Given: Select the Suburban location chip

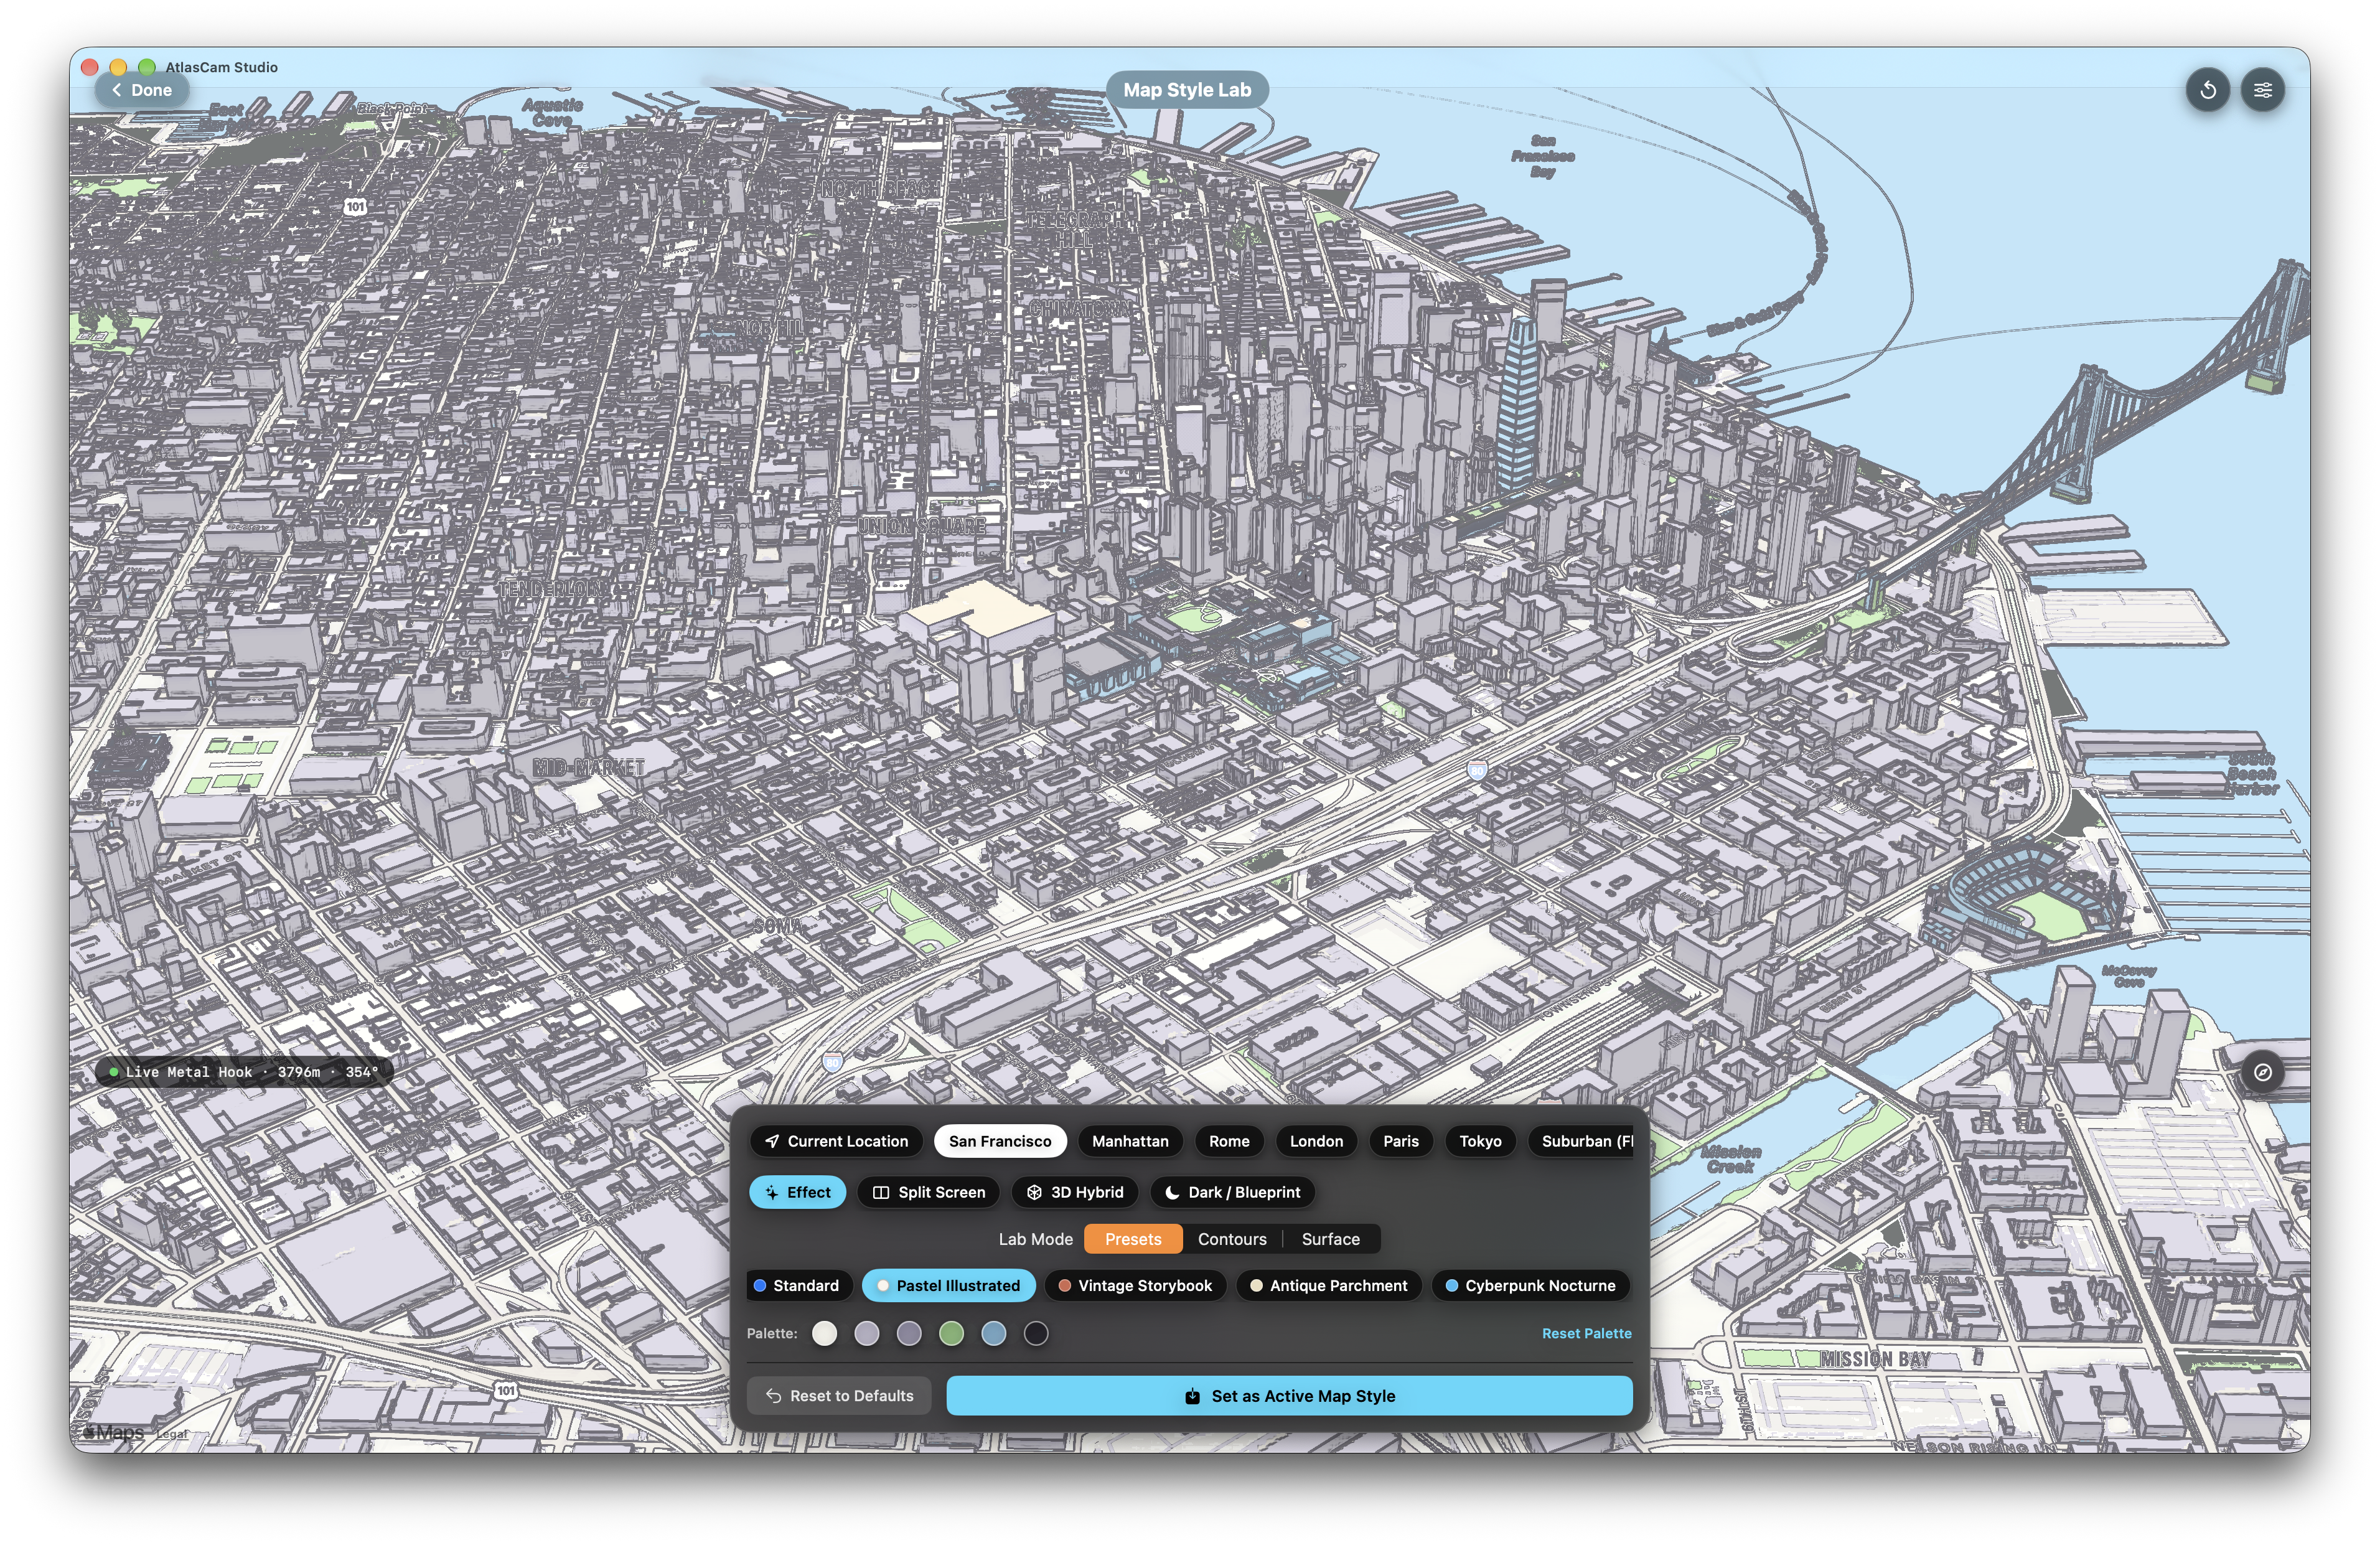Looking at the screenshot, I should click(1582, 1141).
